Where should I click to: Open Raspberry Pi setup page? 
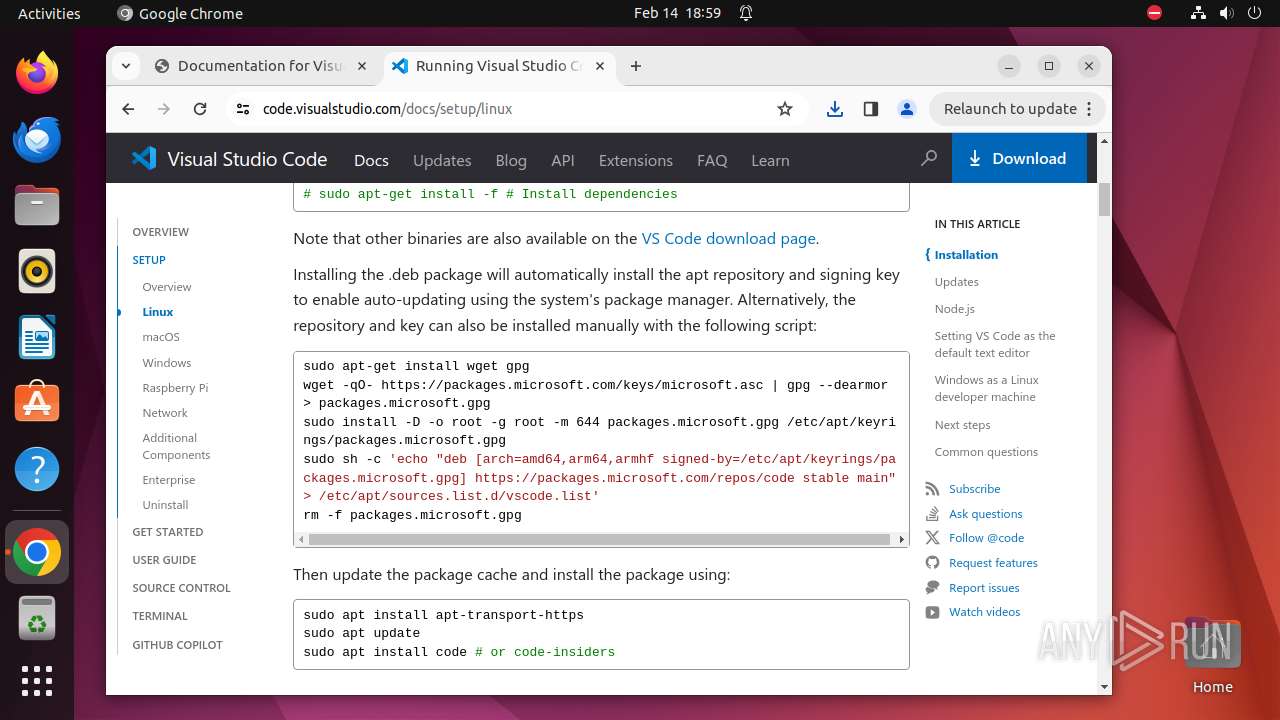coord(175,388)
